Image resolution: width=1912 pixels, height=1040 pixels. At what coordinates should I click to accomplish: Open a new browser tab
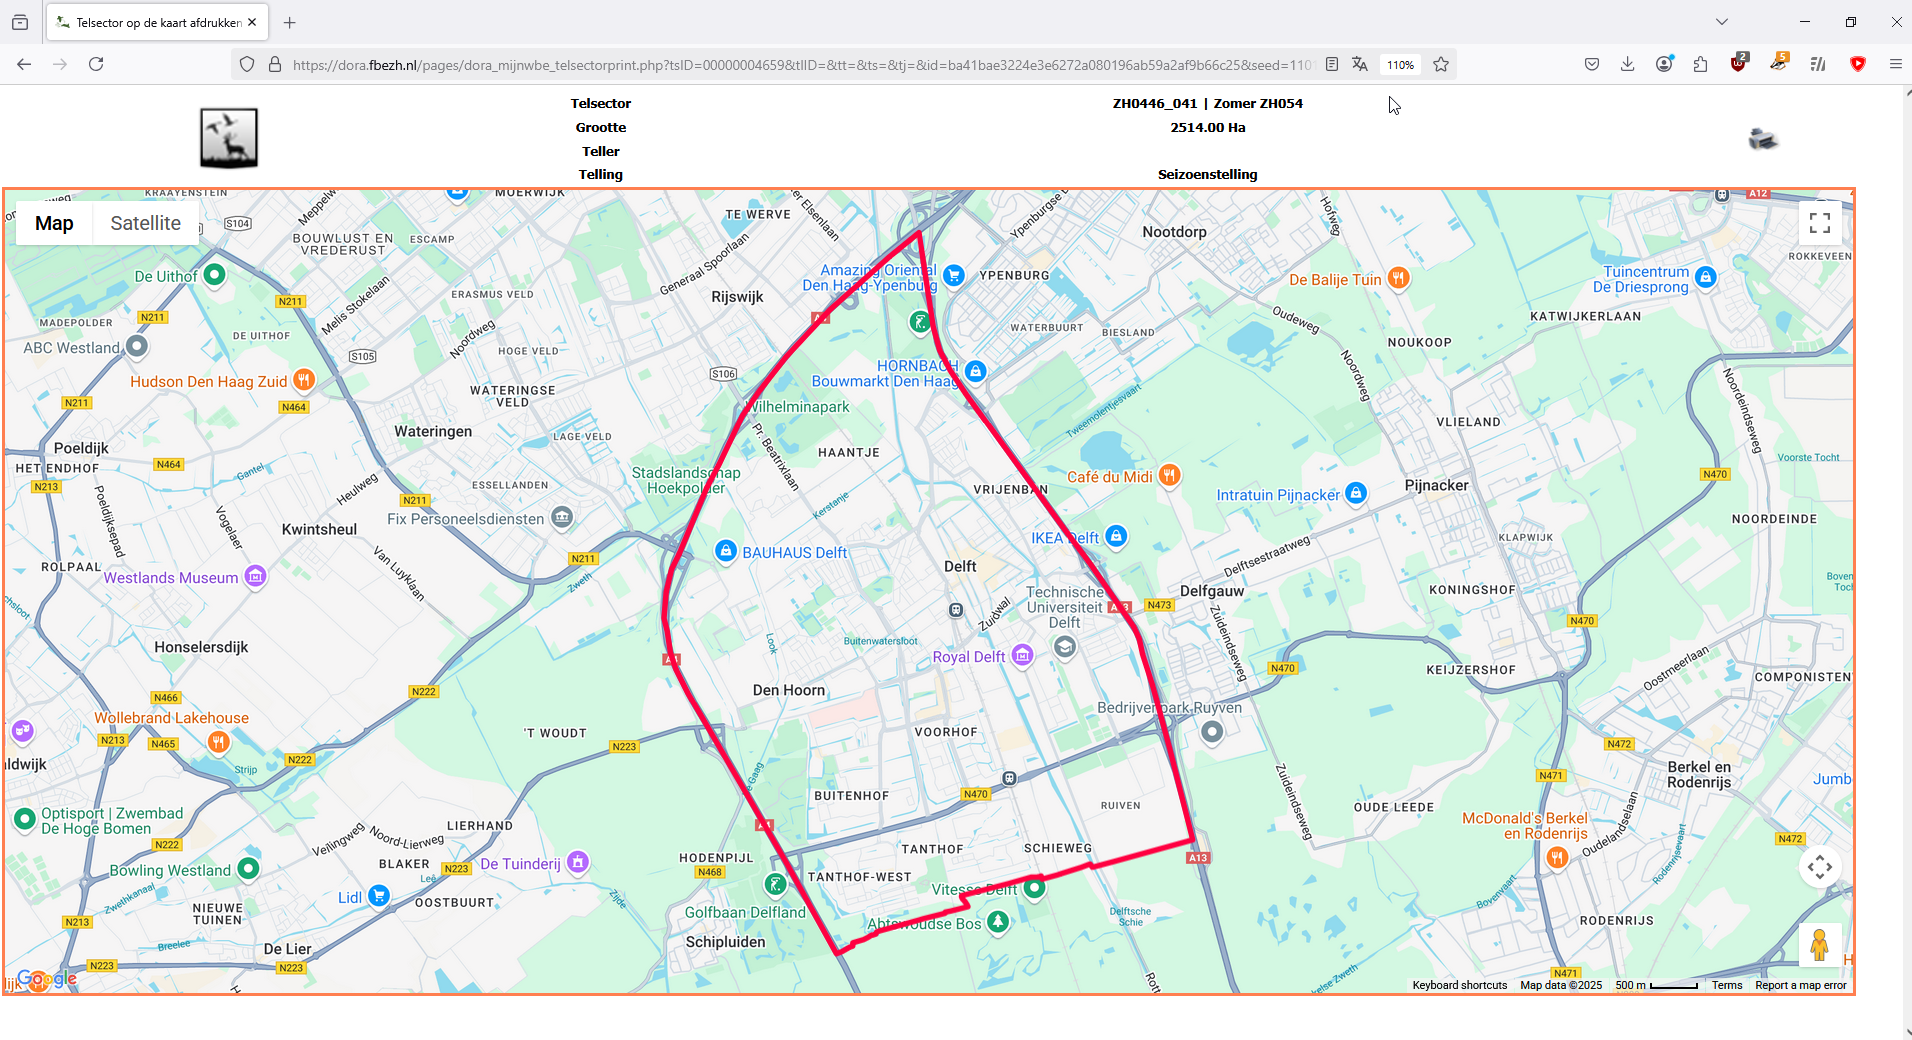click(x=290, y=22)
